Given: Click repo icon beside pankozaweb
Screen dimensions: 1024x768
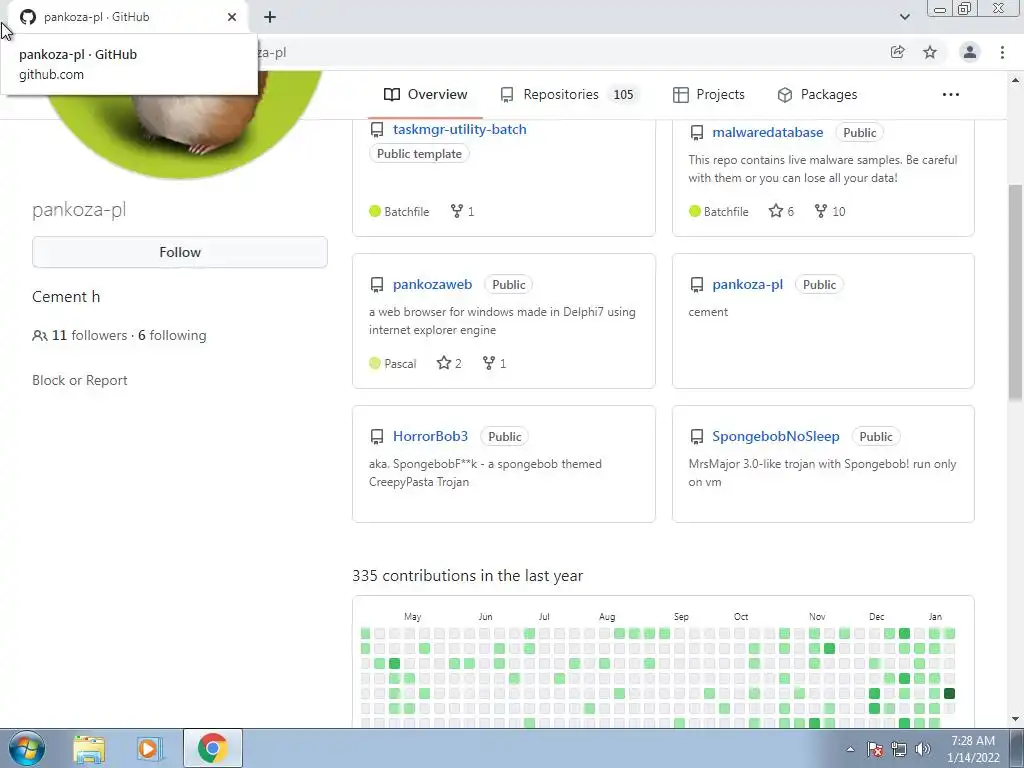Looking at the screenshot, I should pos(377,285).
